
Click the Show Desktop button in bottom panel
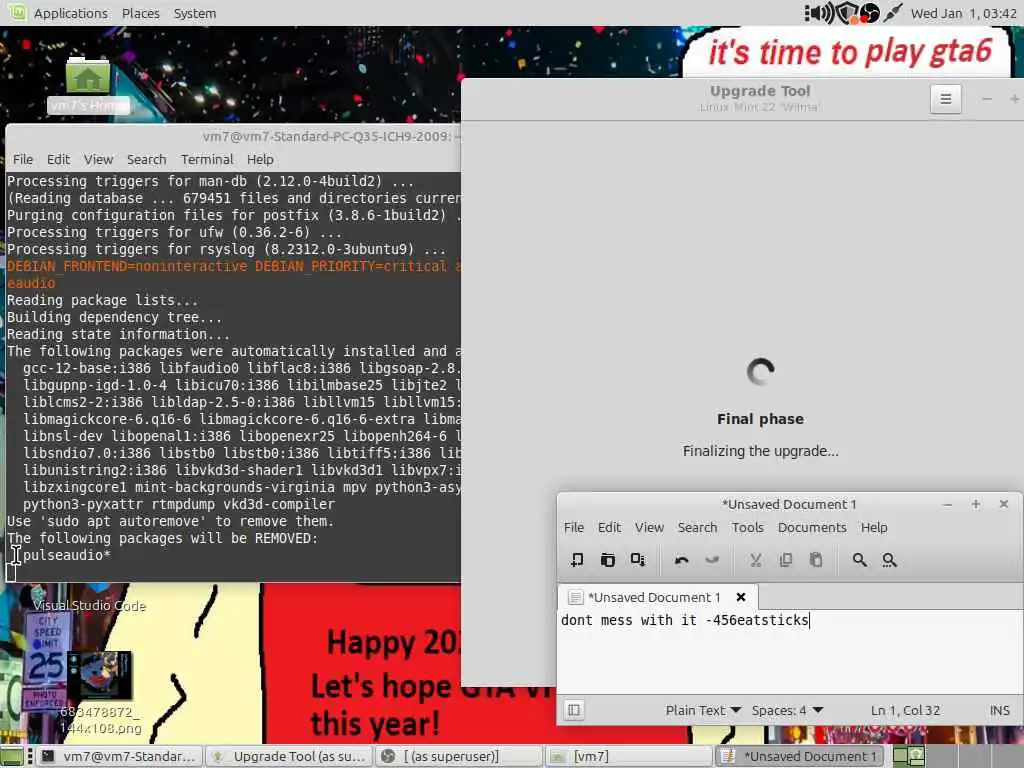click(x=11, y=756)
